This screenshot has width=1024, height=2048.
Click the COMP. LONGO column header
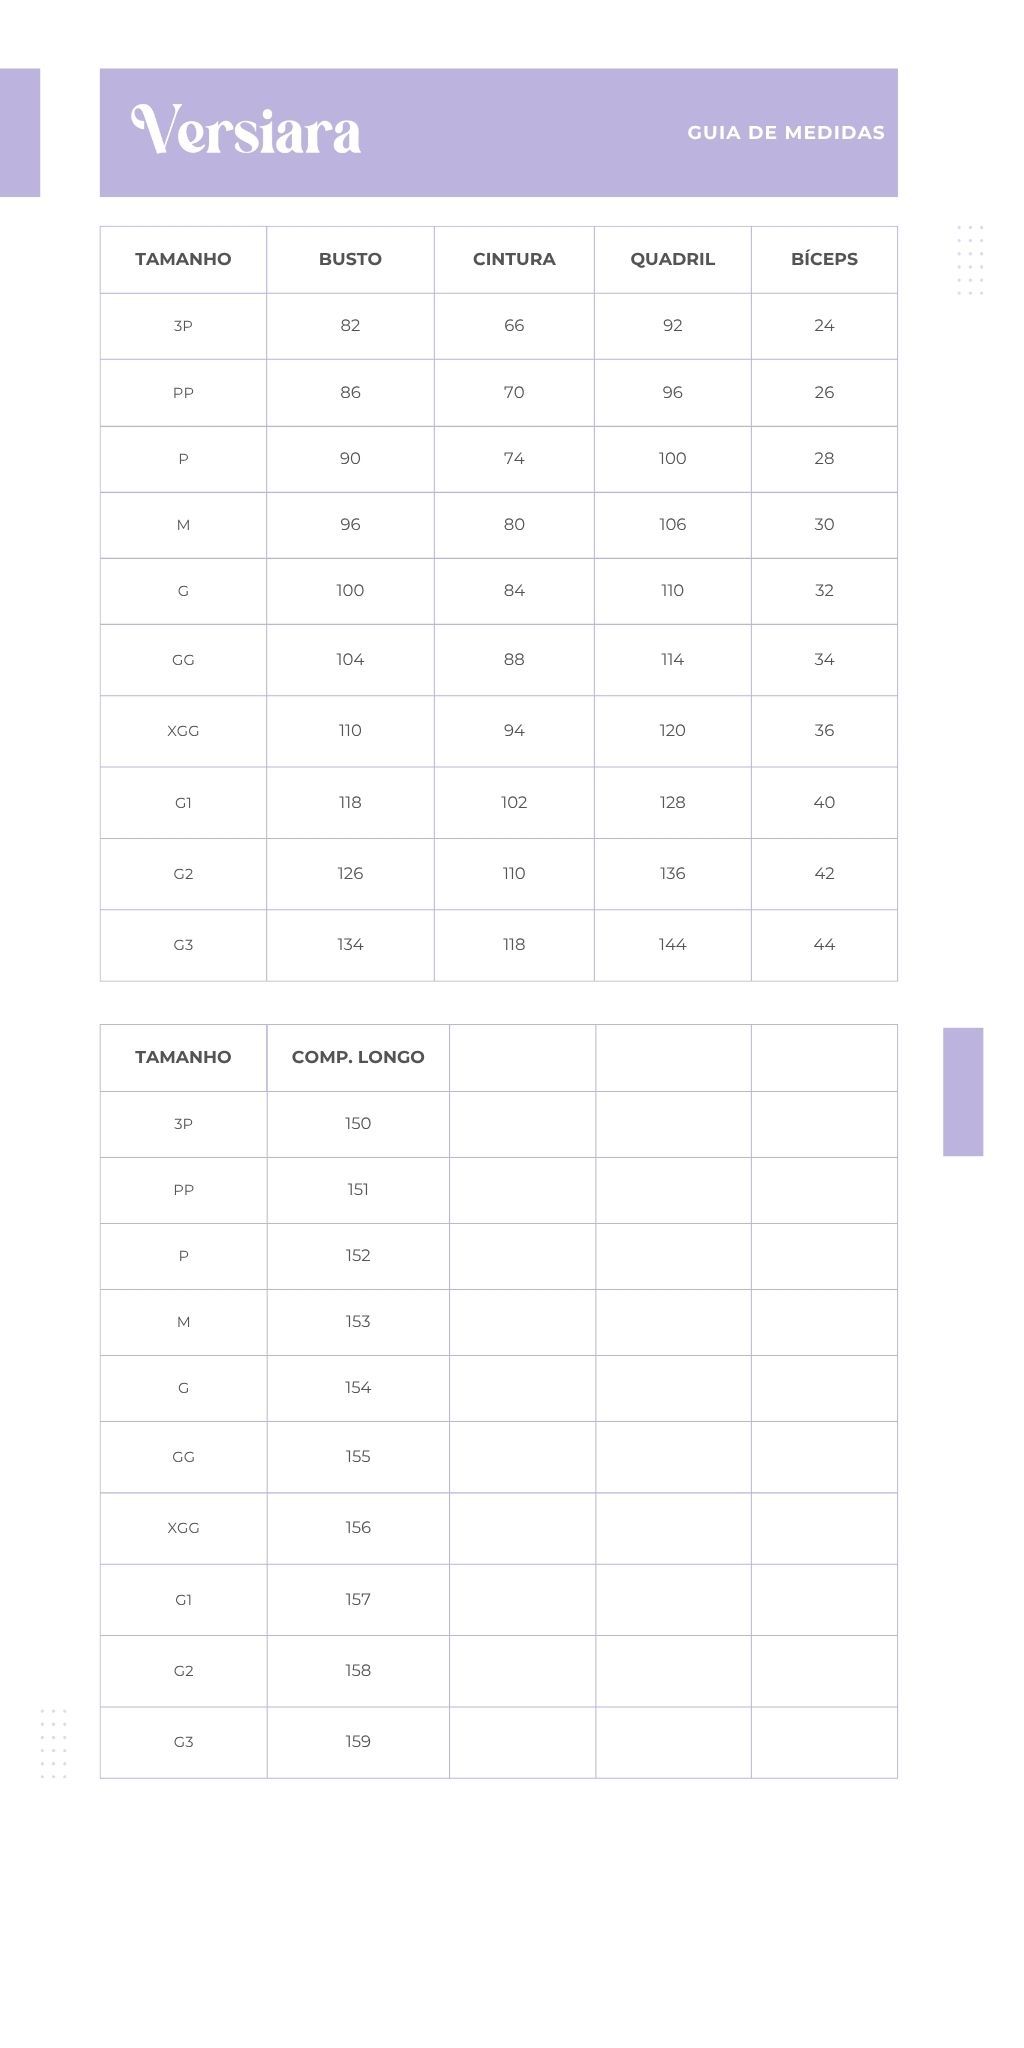click(358, 1057)
